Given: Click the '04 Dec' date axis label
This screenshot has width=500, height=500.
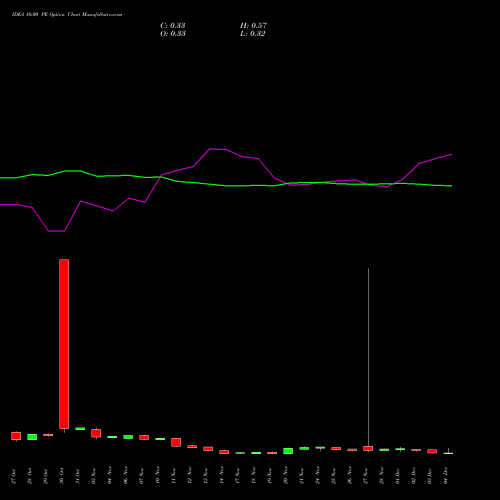Looking at the screenshot, I should (x=445, y=476).
